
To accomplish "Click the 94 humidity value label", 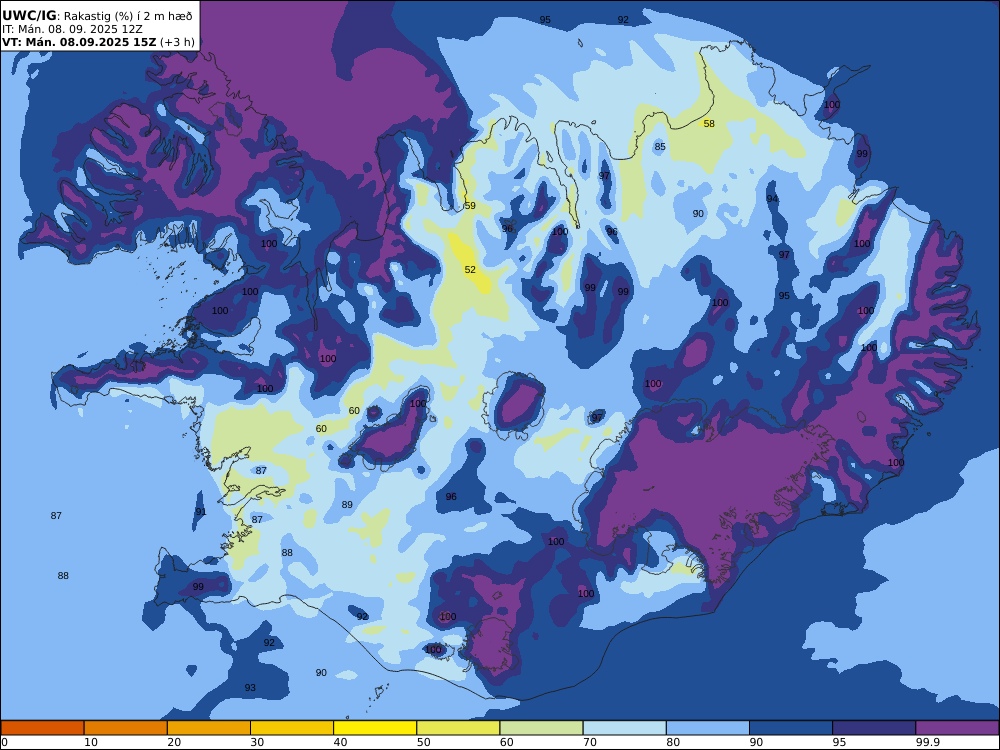I will [x=772, y=199].
